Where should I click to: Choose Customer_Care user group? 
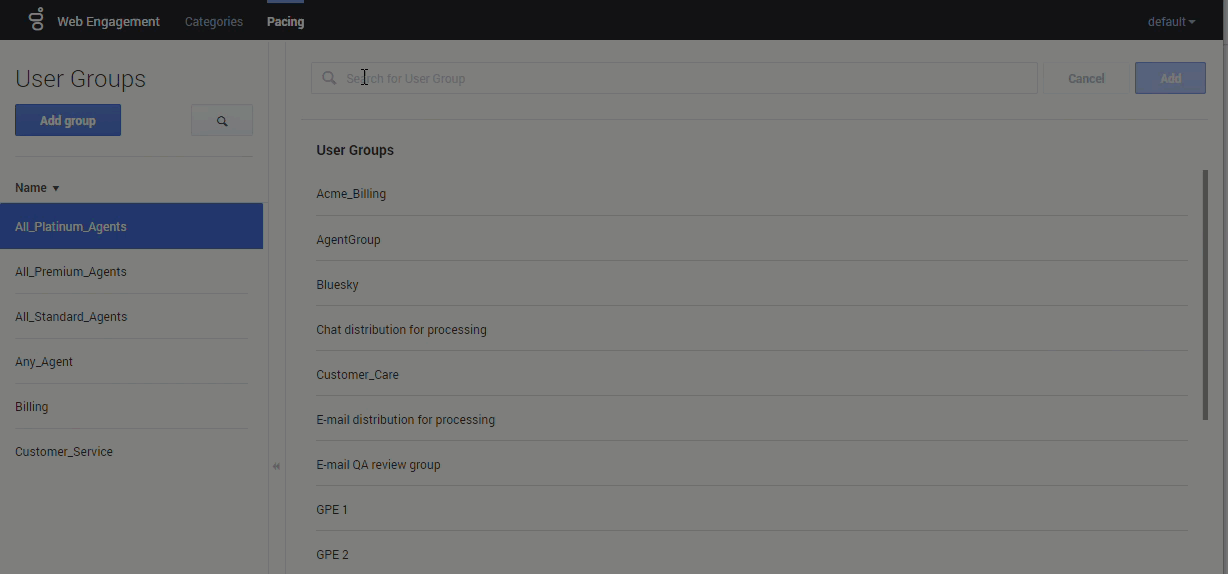(x=752, y=374)
